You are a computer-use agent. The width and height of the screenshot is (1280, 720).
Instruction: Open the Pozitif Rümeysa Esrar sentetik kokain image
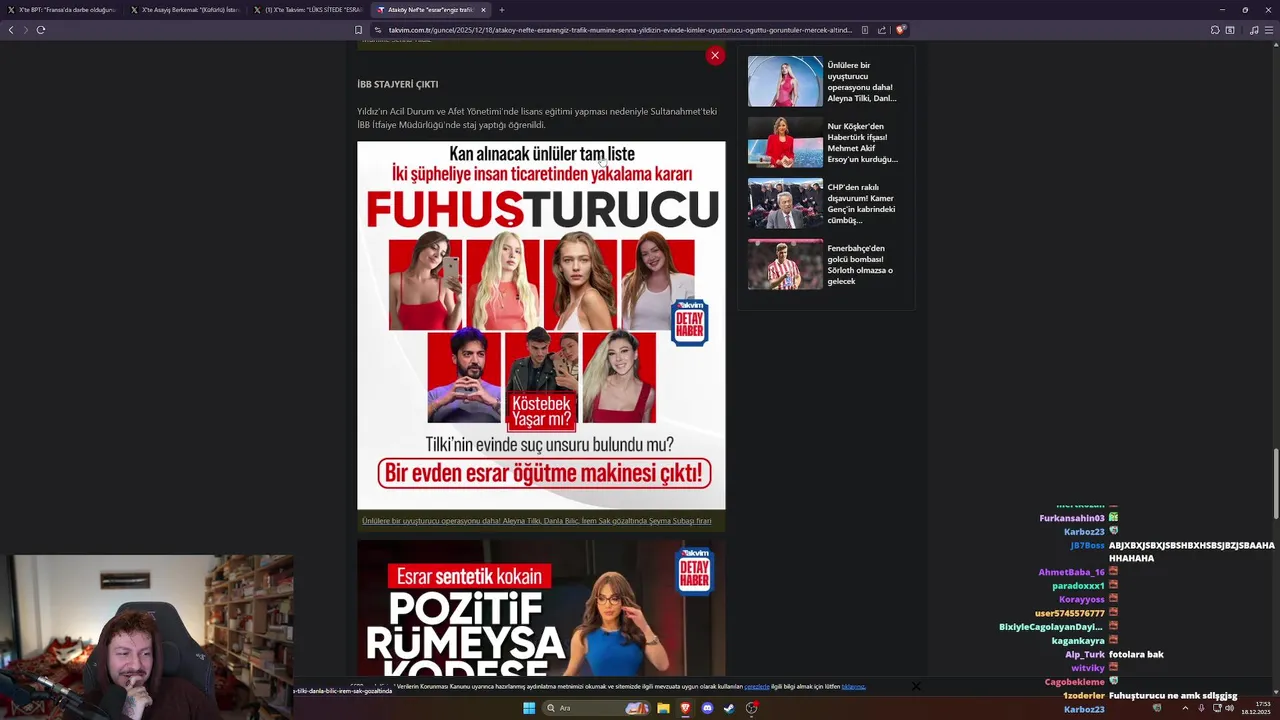tap(541, 610)
